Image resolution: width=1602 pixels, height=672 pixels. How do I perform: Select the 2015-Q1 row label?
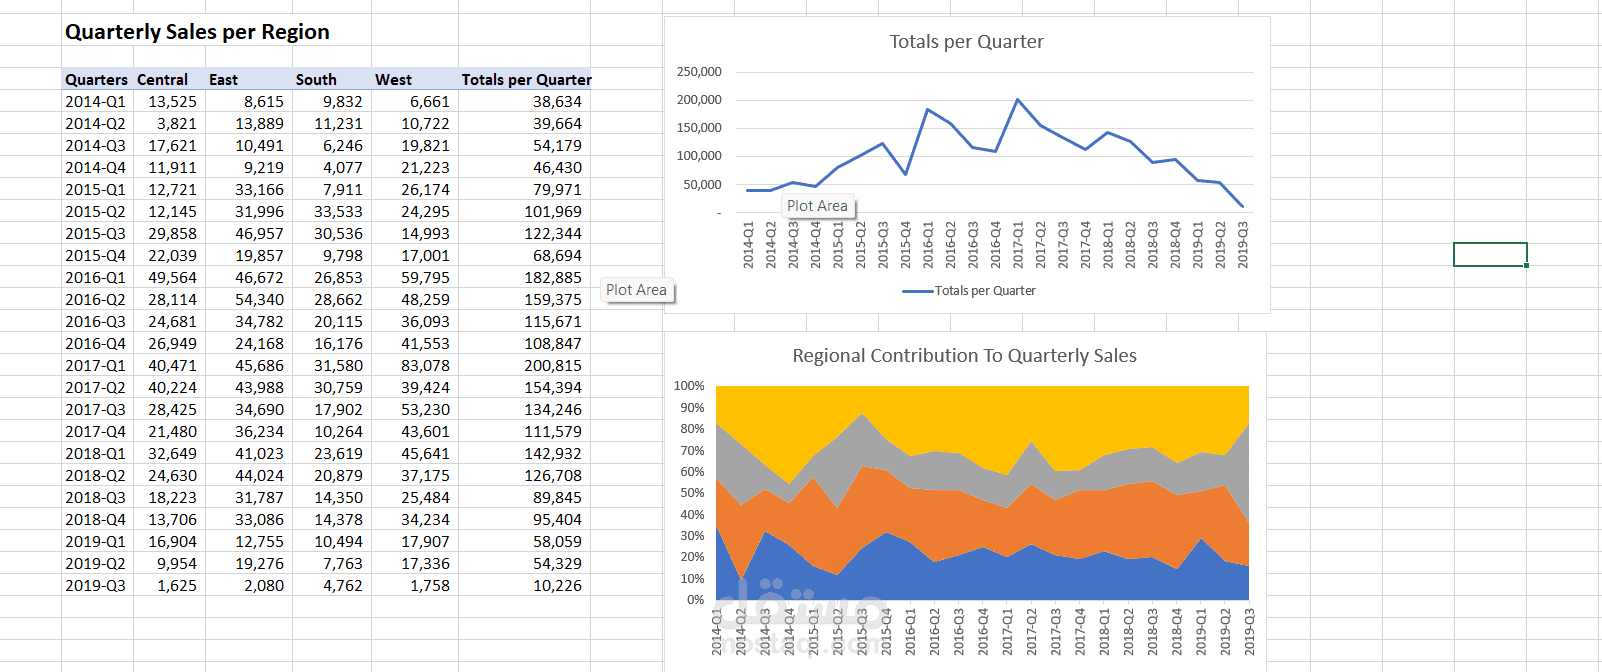pos(95,190)
